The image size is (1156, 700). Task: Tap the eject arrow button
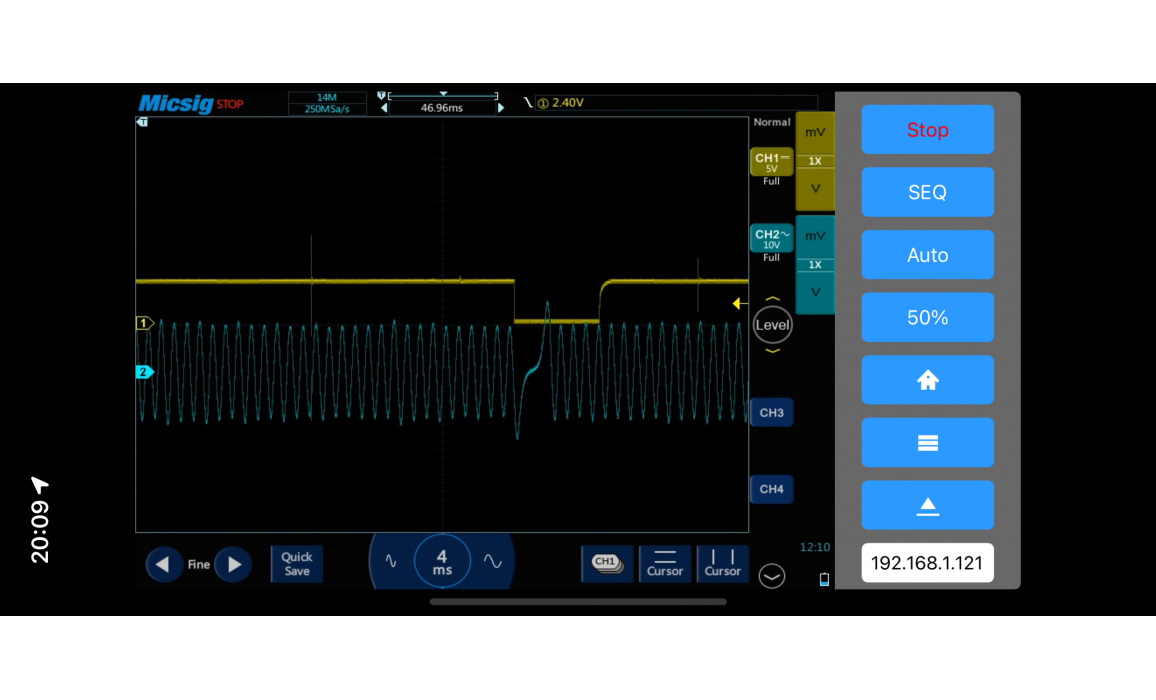927,506
